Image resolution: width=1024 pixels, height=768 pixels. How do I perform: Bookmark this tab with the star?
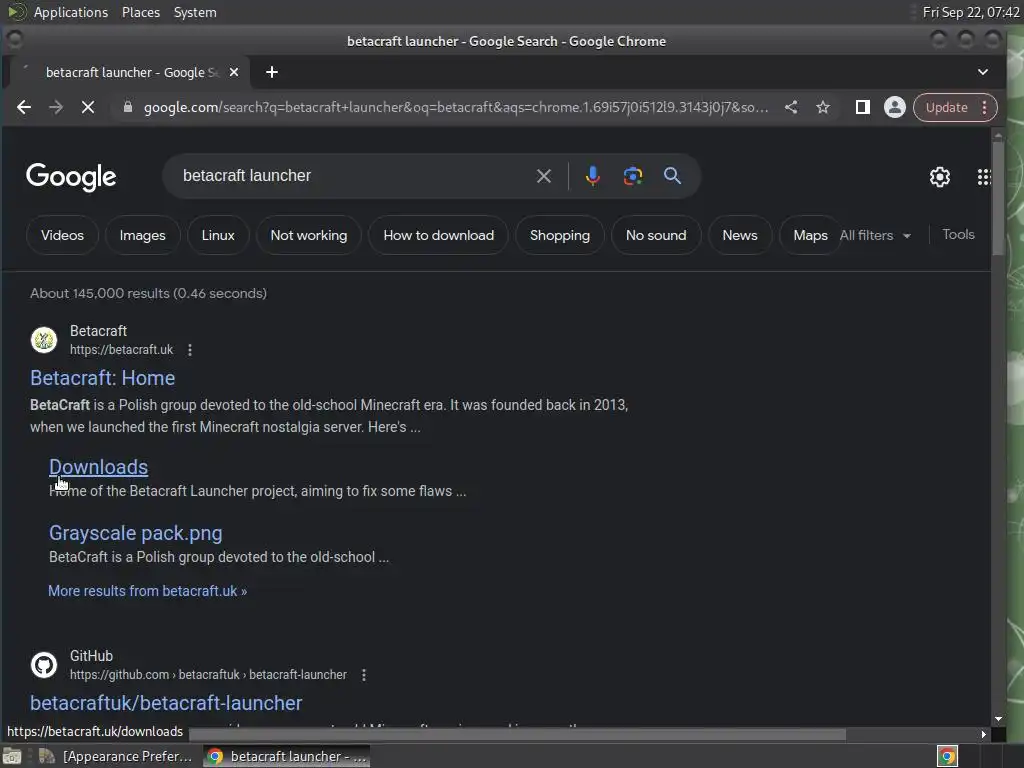click(823, 107)
